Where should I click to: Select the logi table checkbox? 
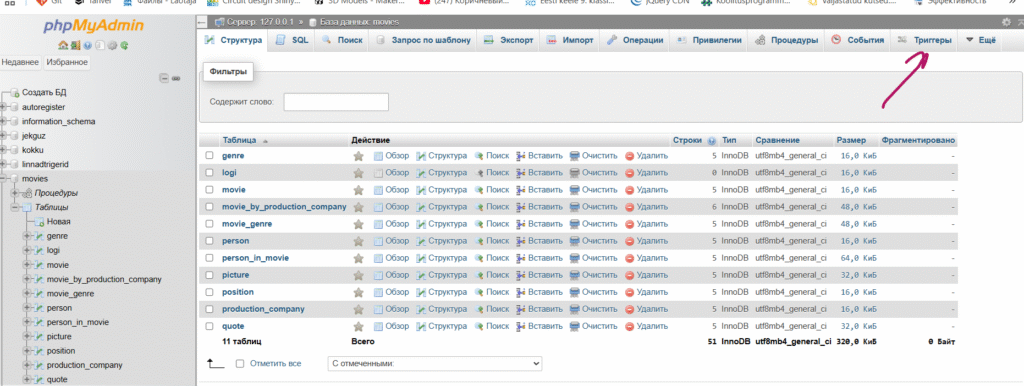tap(210, 172)
